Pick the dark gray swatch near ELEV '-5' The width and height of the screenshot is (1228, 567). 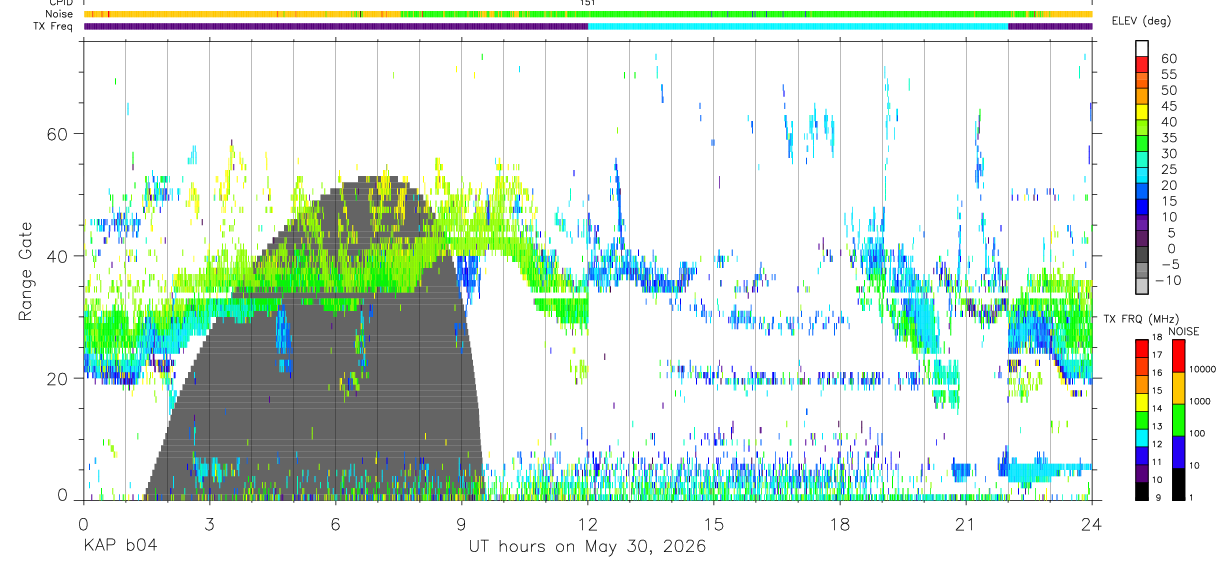pyautogui.click(x=1142, y=256)
